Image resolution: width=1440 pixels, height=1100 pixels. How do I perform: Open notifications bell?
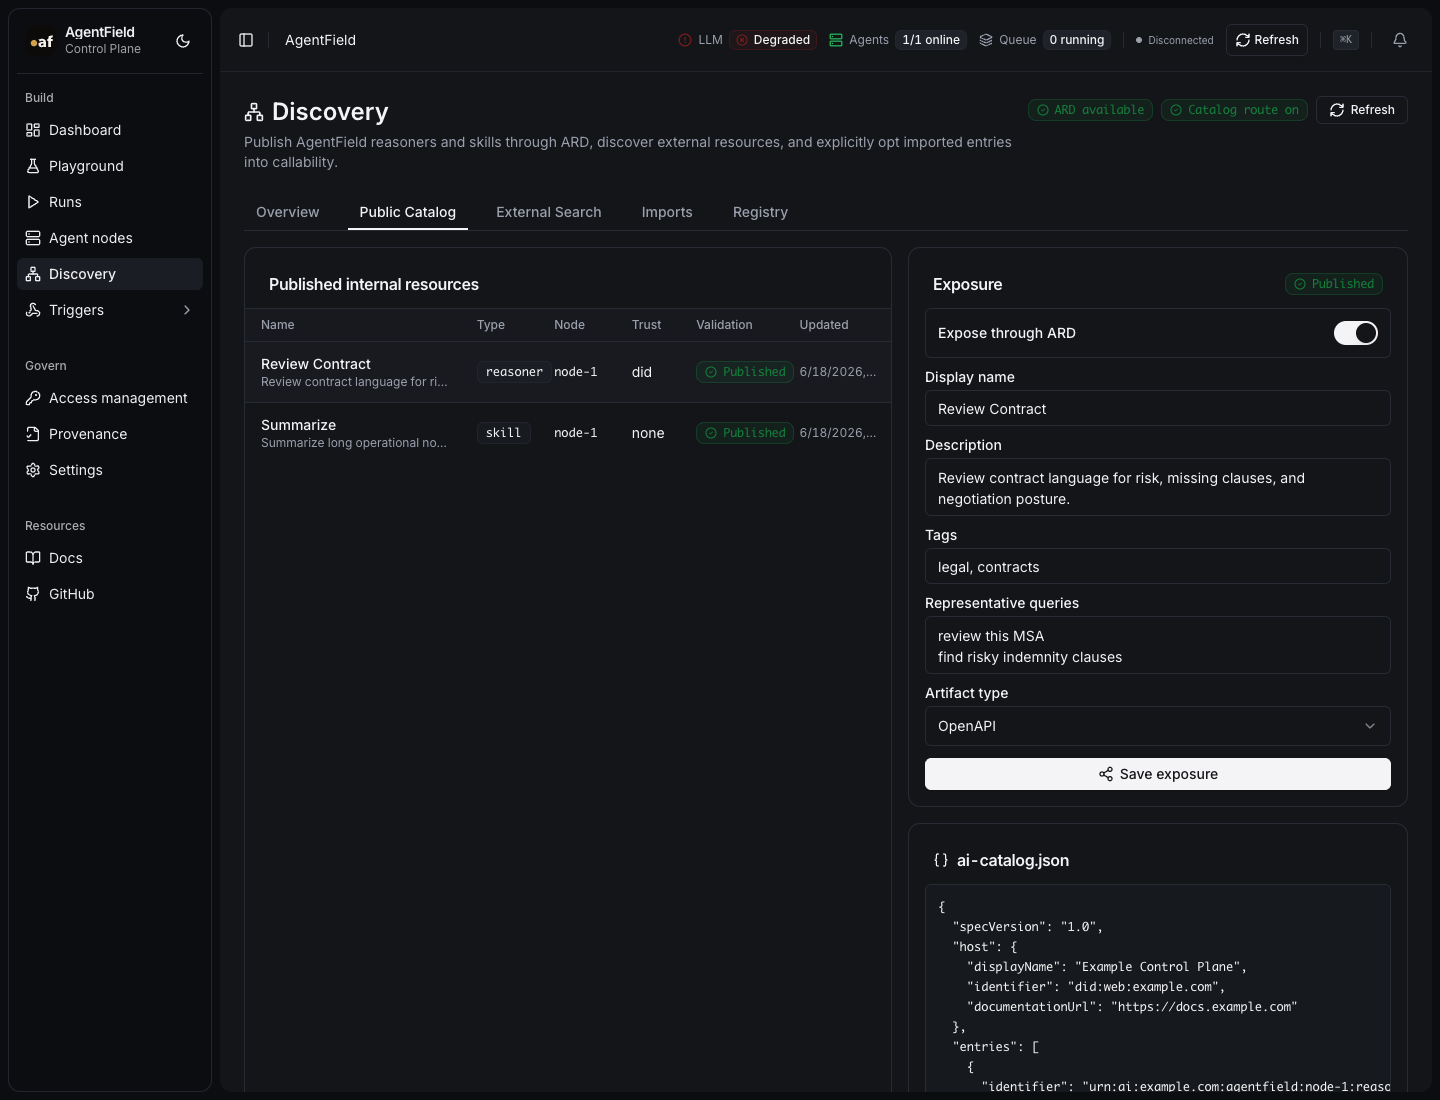click(1400, 40)
